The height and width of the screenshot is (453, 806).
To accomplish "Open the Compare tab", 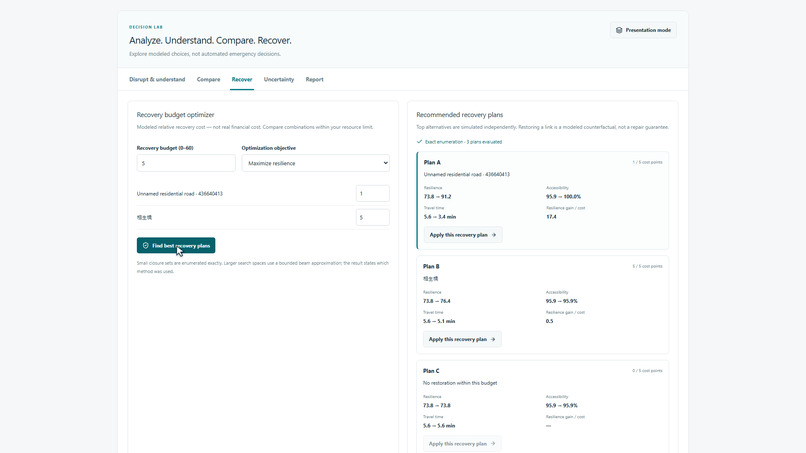I will [x=208, y=80].
